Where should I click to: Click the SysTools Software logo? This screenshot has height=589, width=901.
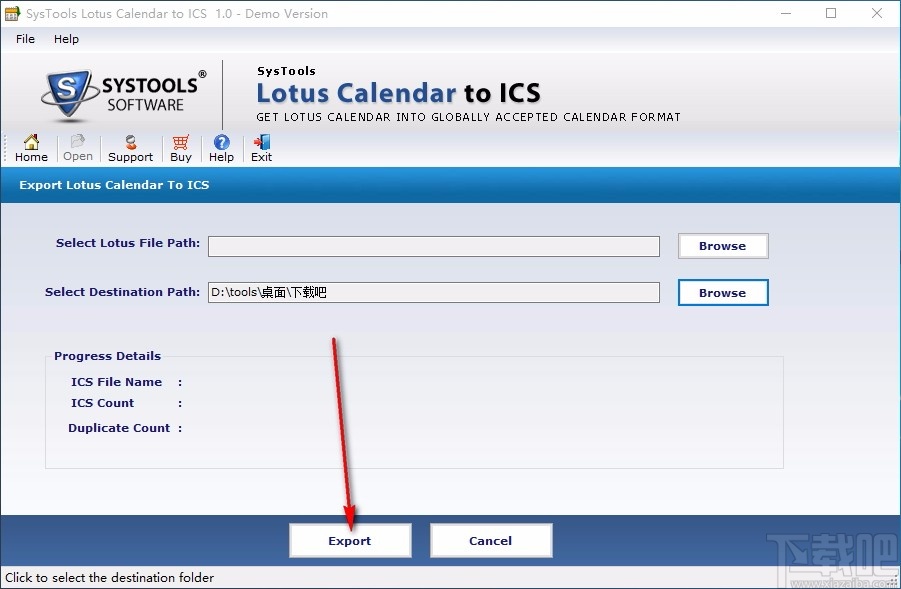pyautogui.click(x=120, y=93)
